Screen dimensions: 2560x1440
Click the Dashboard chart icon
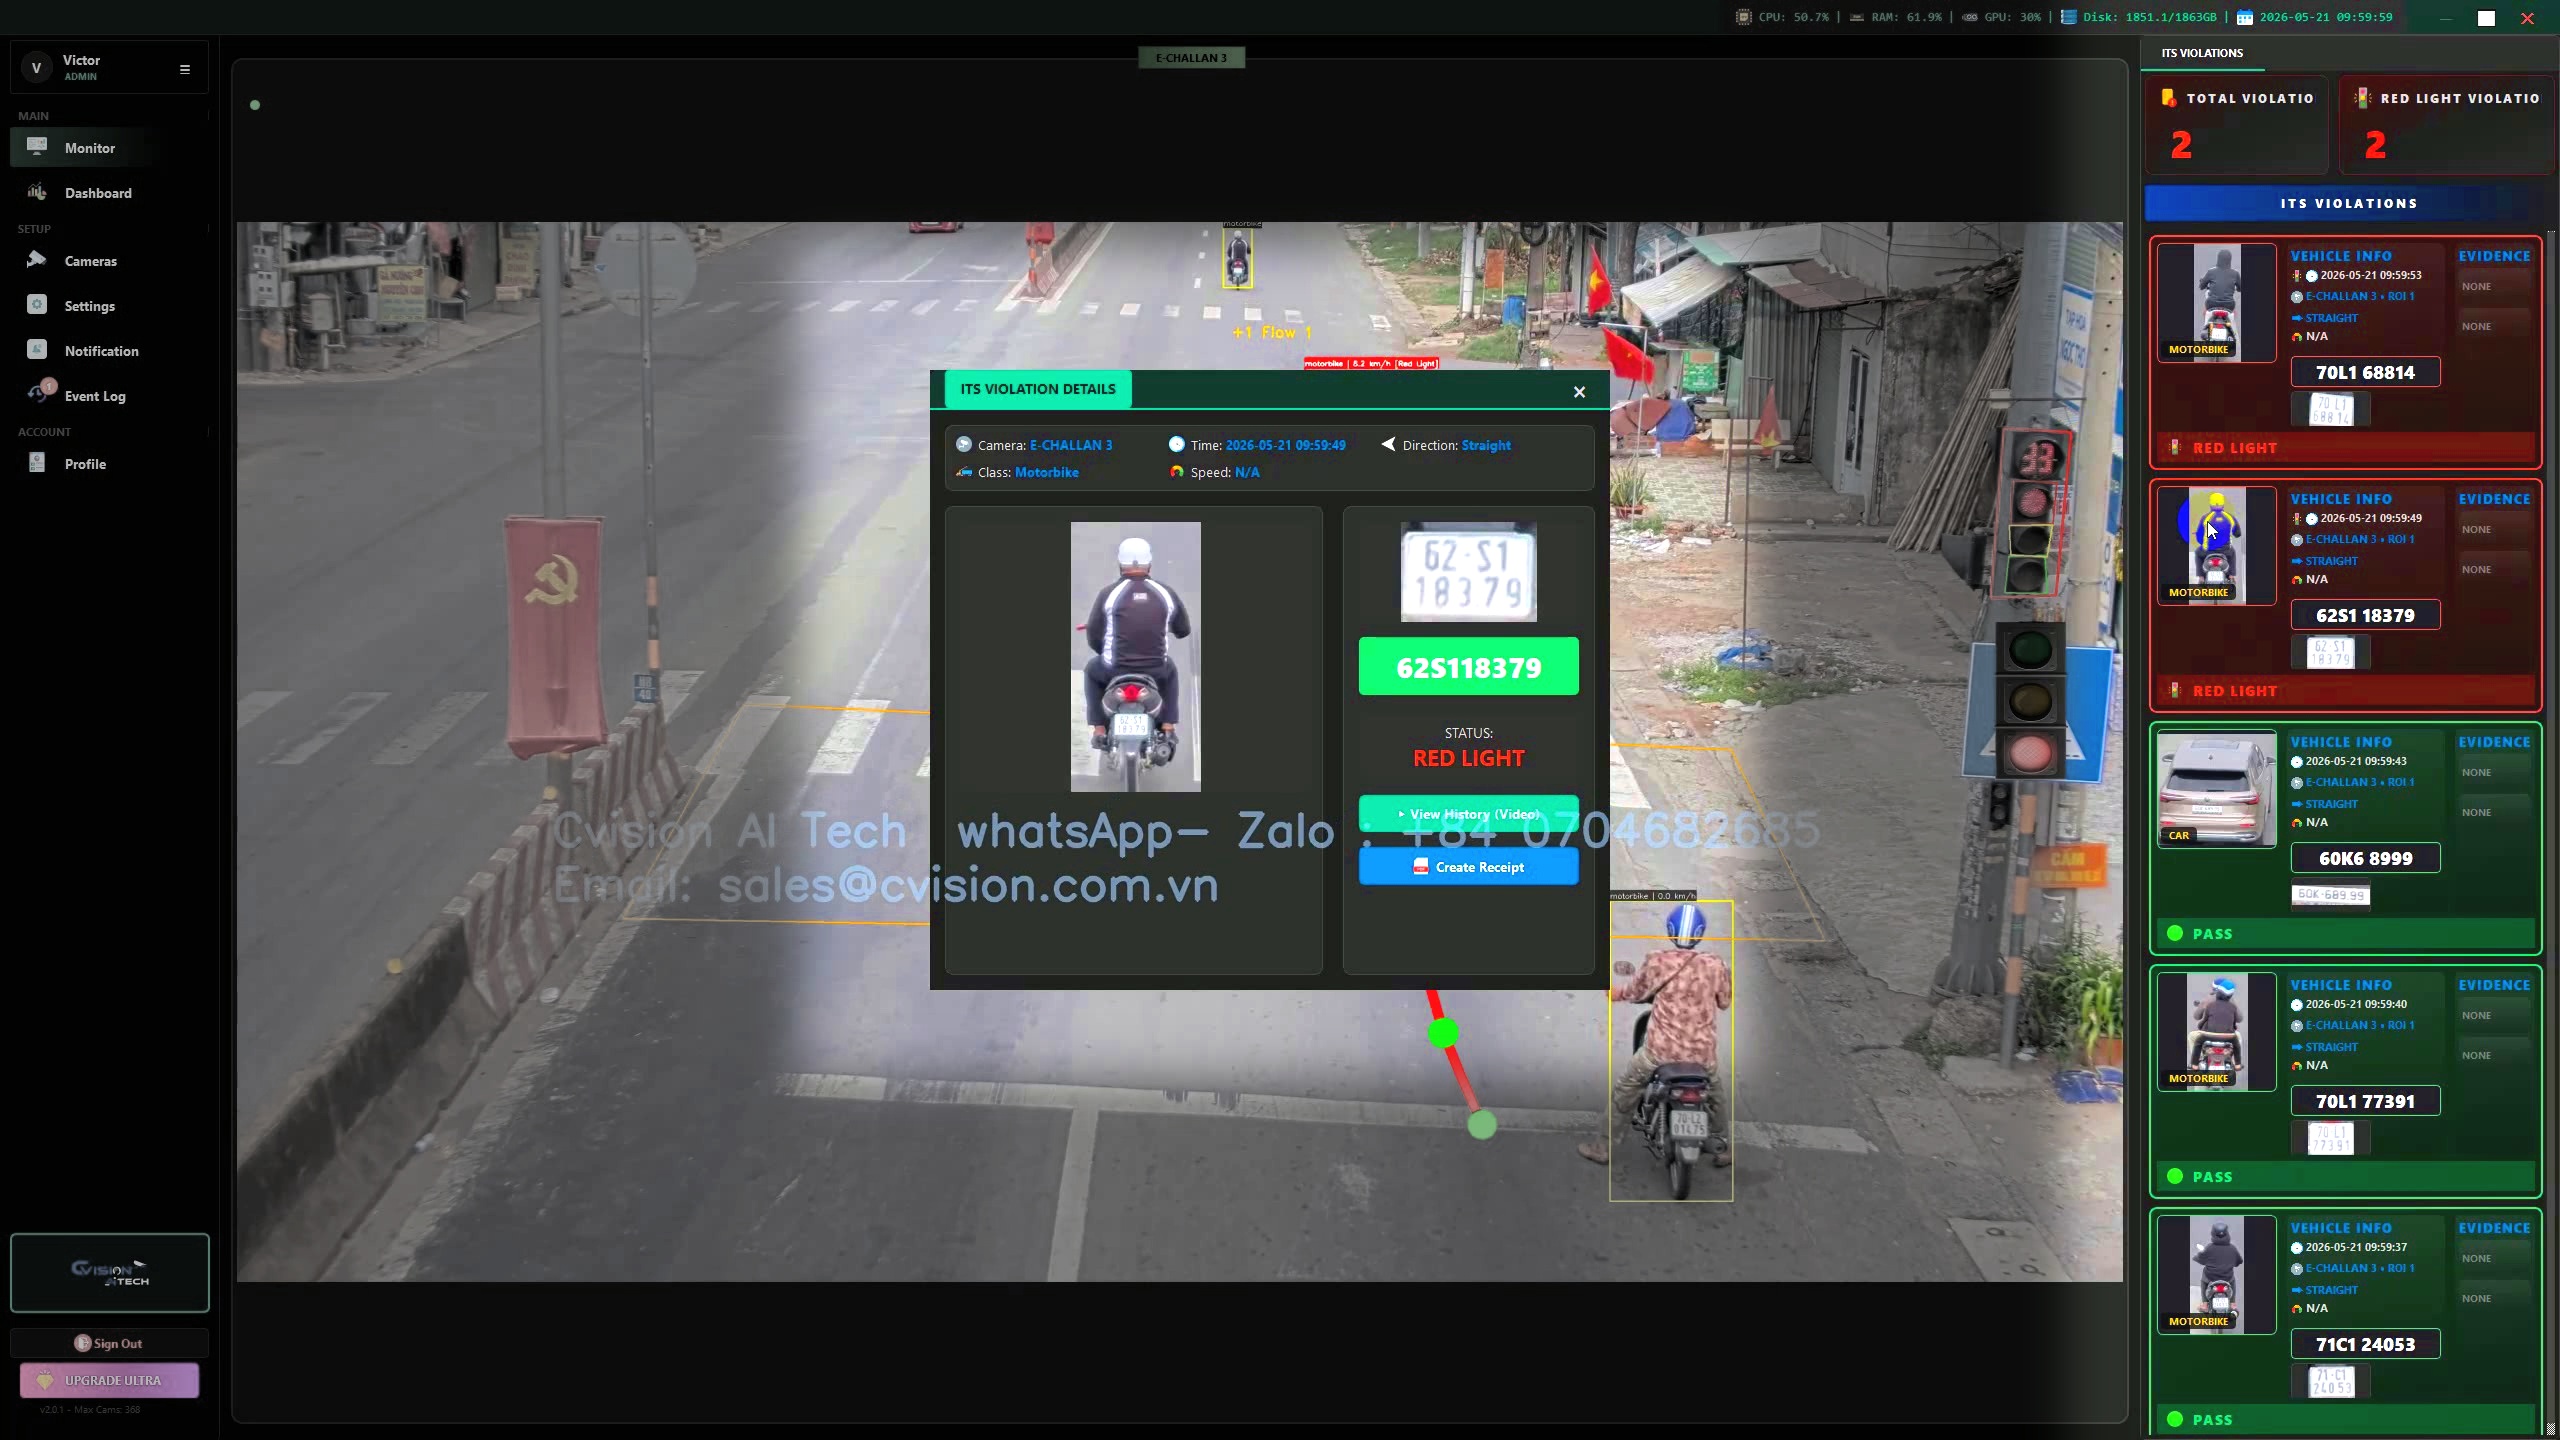click(x=37, y=192)
